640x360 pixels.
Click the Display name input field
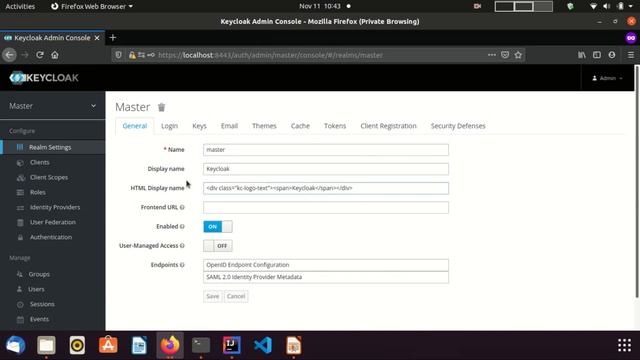[326, 169]
